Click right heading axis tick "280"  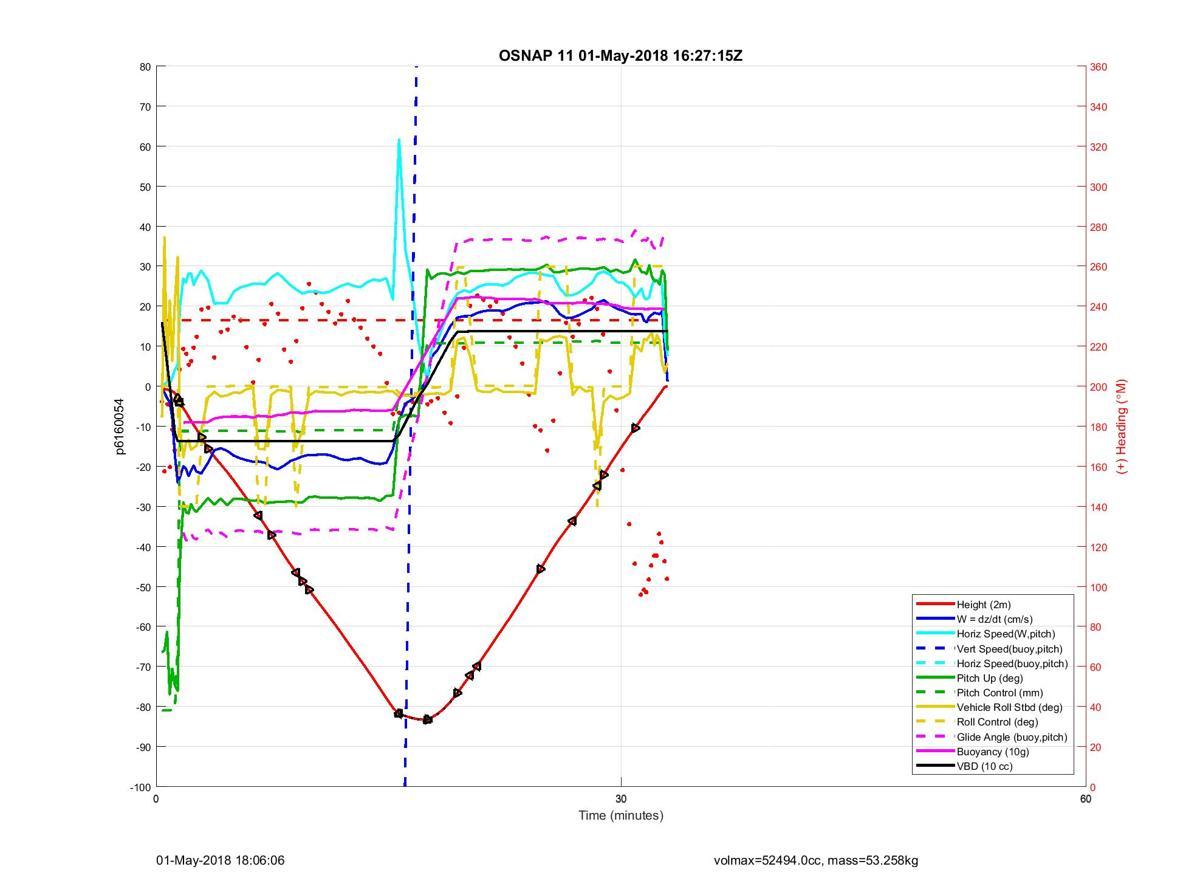point(1098,227)
